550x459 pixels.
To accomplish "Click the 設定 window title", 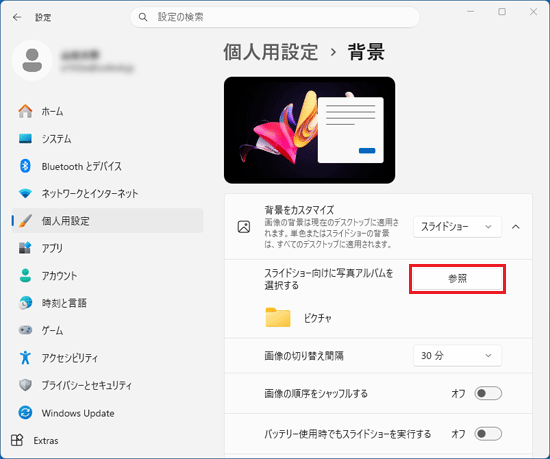I will (x=43, y=17).
